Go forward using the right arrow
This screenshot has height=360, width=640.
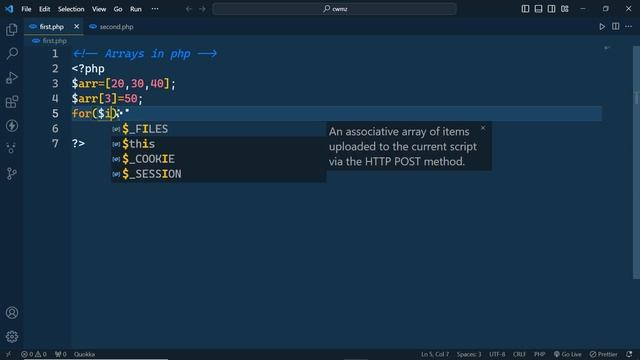202,9
